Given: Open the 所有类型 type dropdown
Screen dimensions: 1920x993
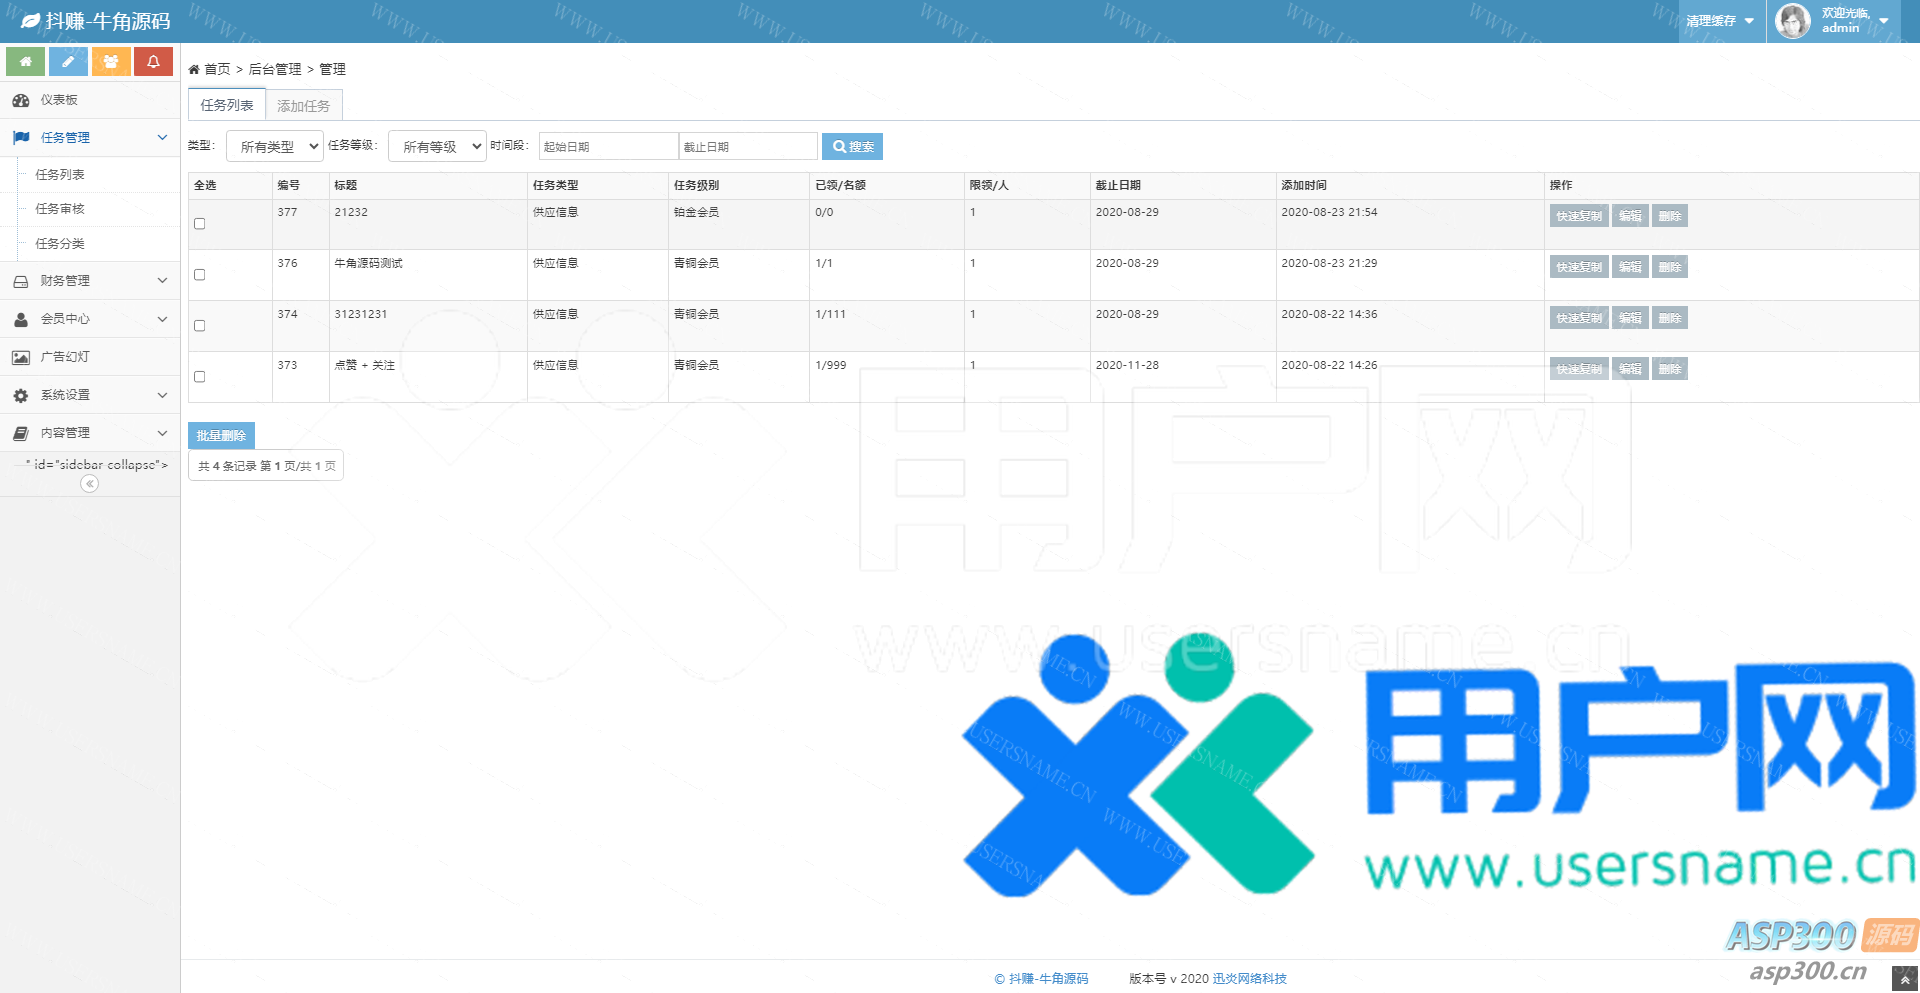Looking at the screenshot, I should point(275,146).
